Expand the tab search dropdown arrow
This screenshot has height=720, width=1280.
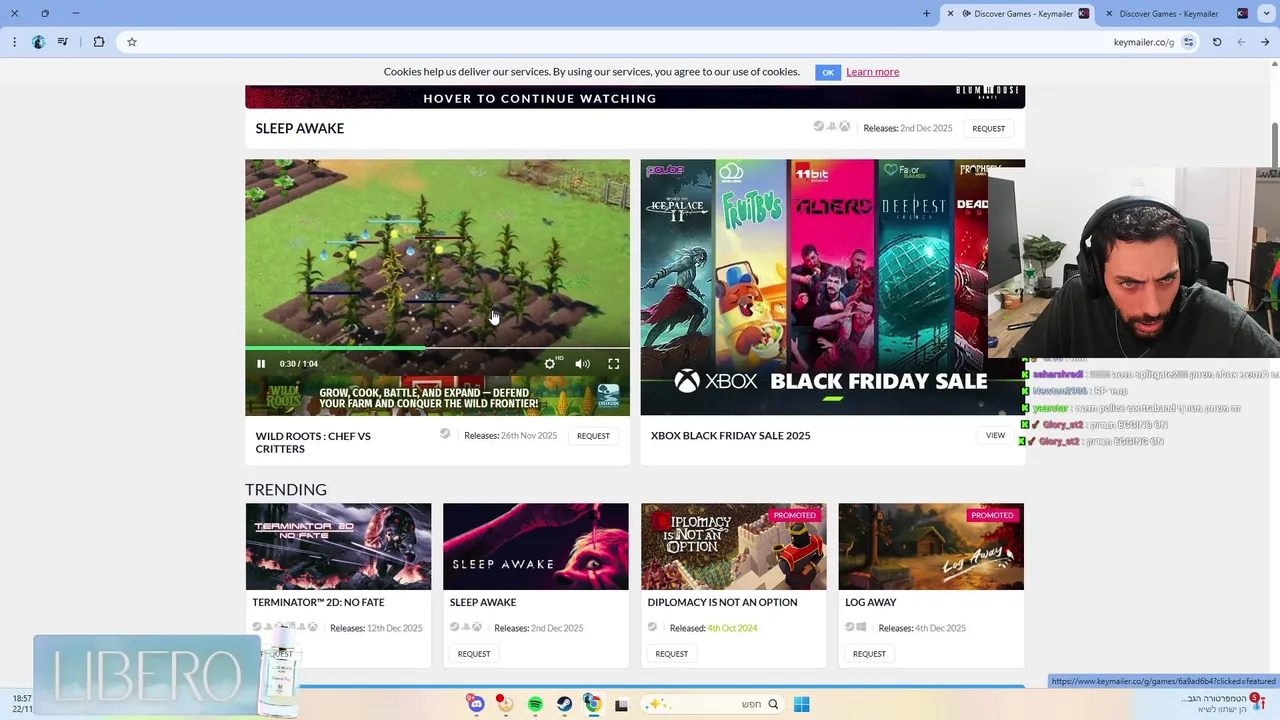[1268, 14]
